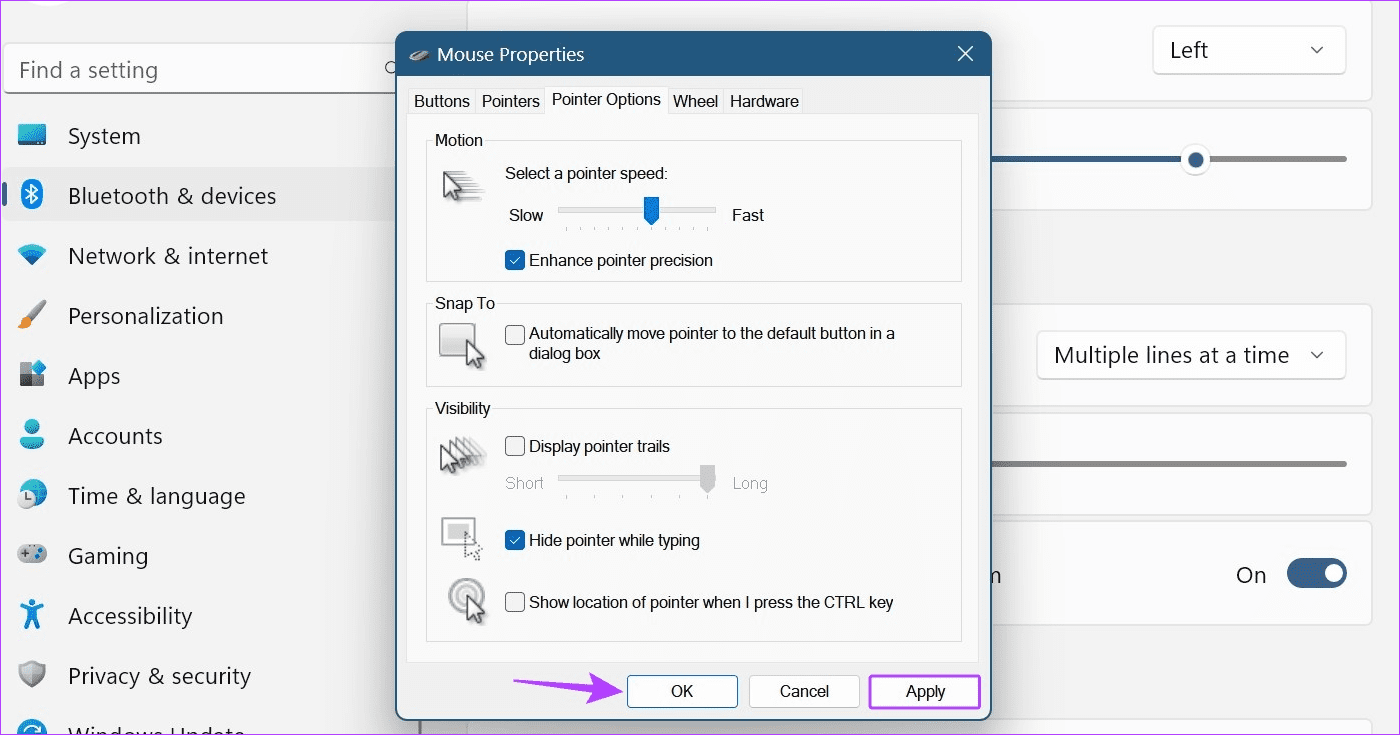Click the 'Select a pointer speed:' label
Image resolution: width=1400 pixels, height=735 pixels.
click(586, 173)
